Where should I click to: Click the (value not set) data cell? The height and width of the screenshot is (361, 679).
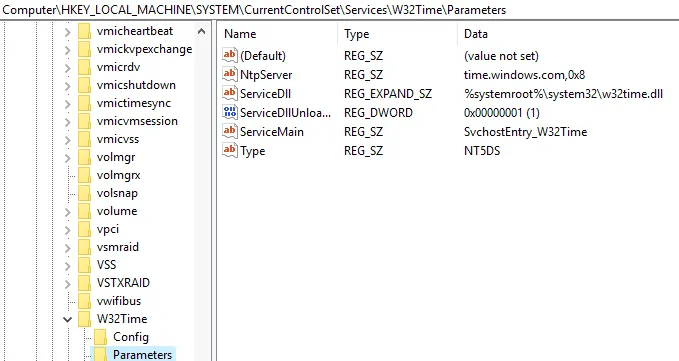coord(501,56)
